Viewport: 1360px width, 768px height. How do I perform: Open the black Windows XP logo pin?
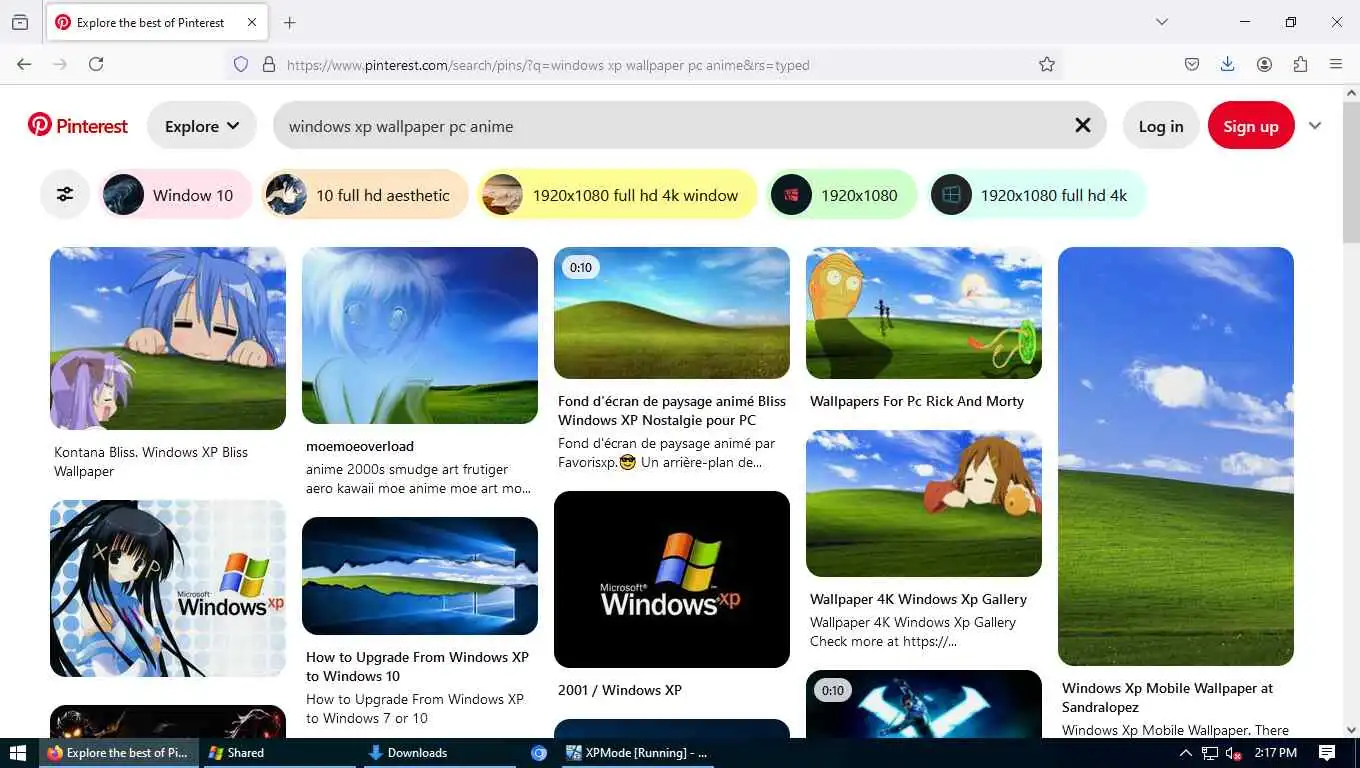point(672,579)
